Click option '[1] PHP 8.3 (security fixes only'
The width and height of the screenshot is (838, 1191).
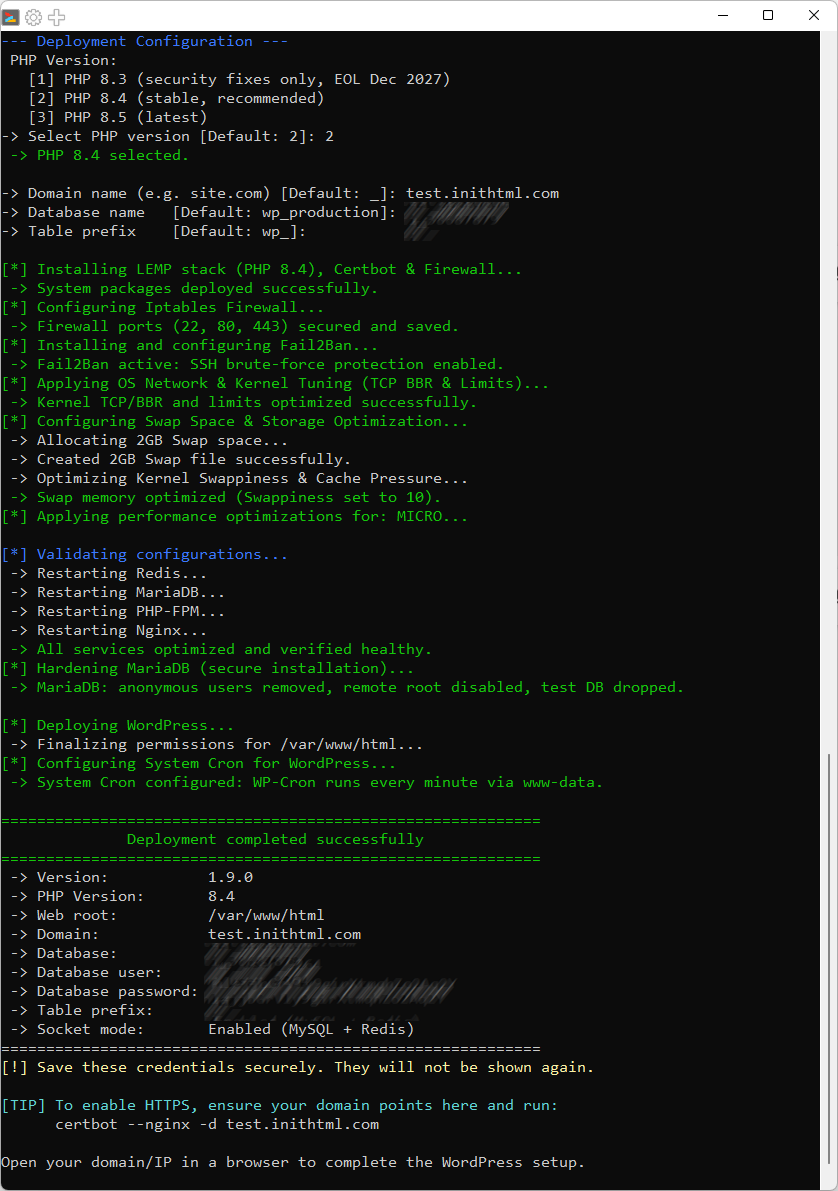pyautogui.click(x=239, y=79)
